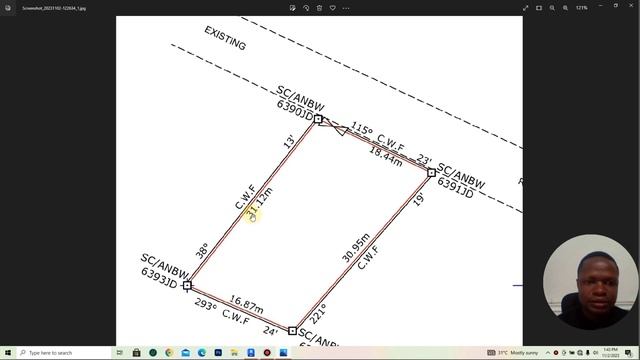Launch Microsoft Edge from the taskbar
This screenshot has width=640, height=360.
point(202,353)
